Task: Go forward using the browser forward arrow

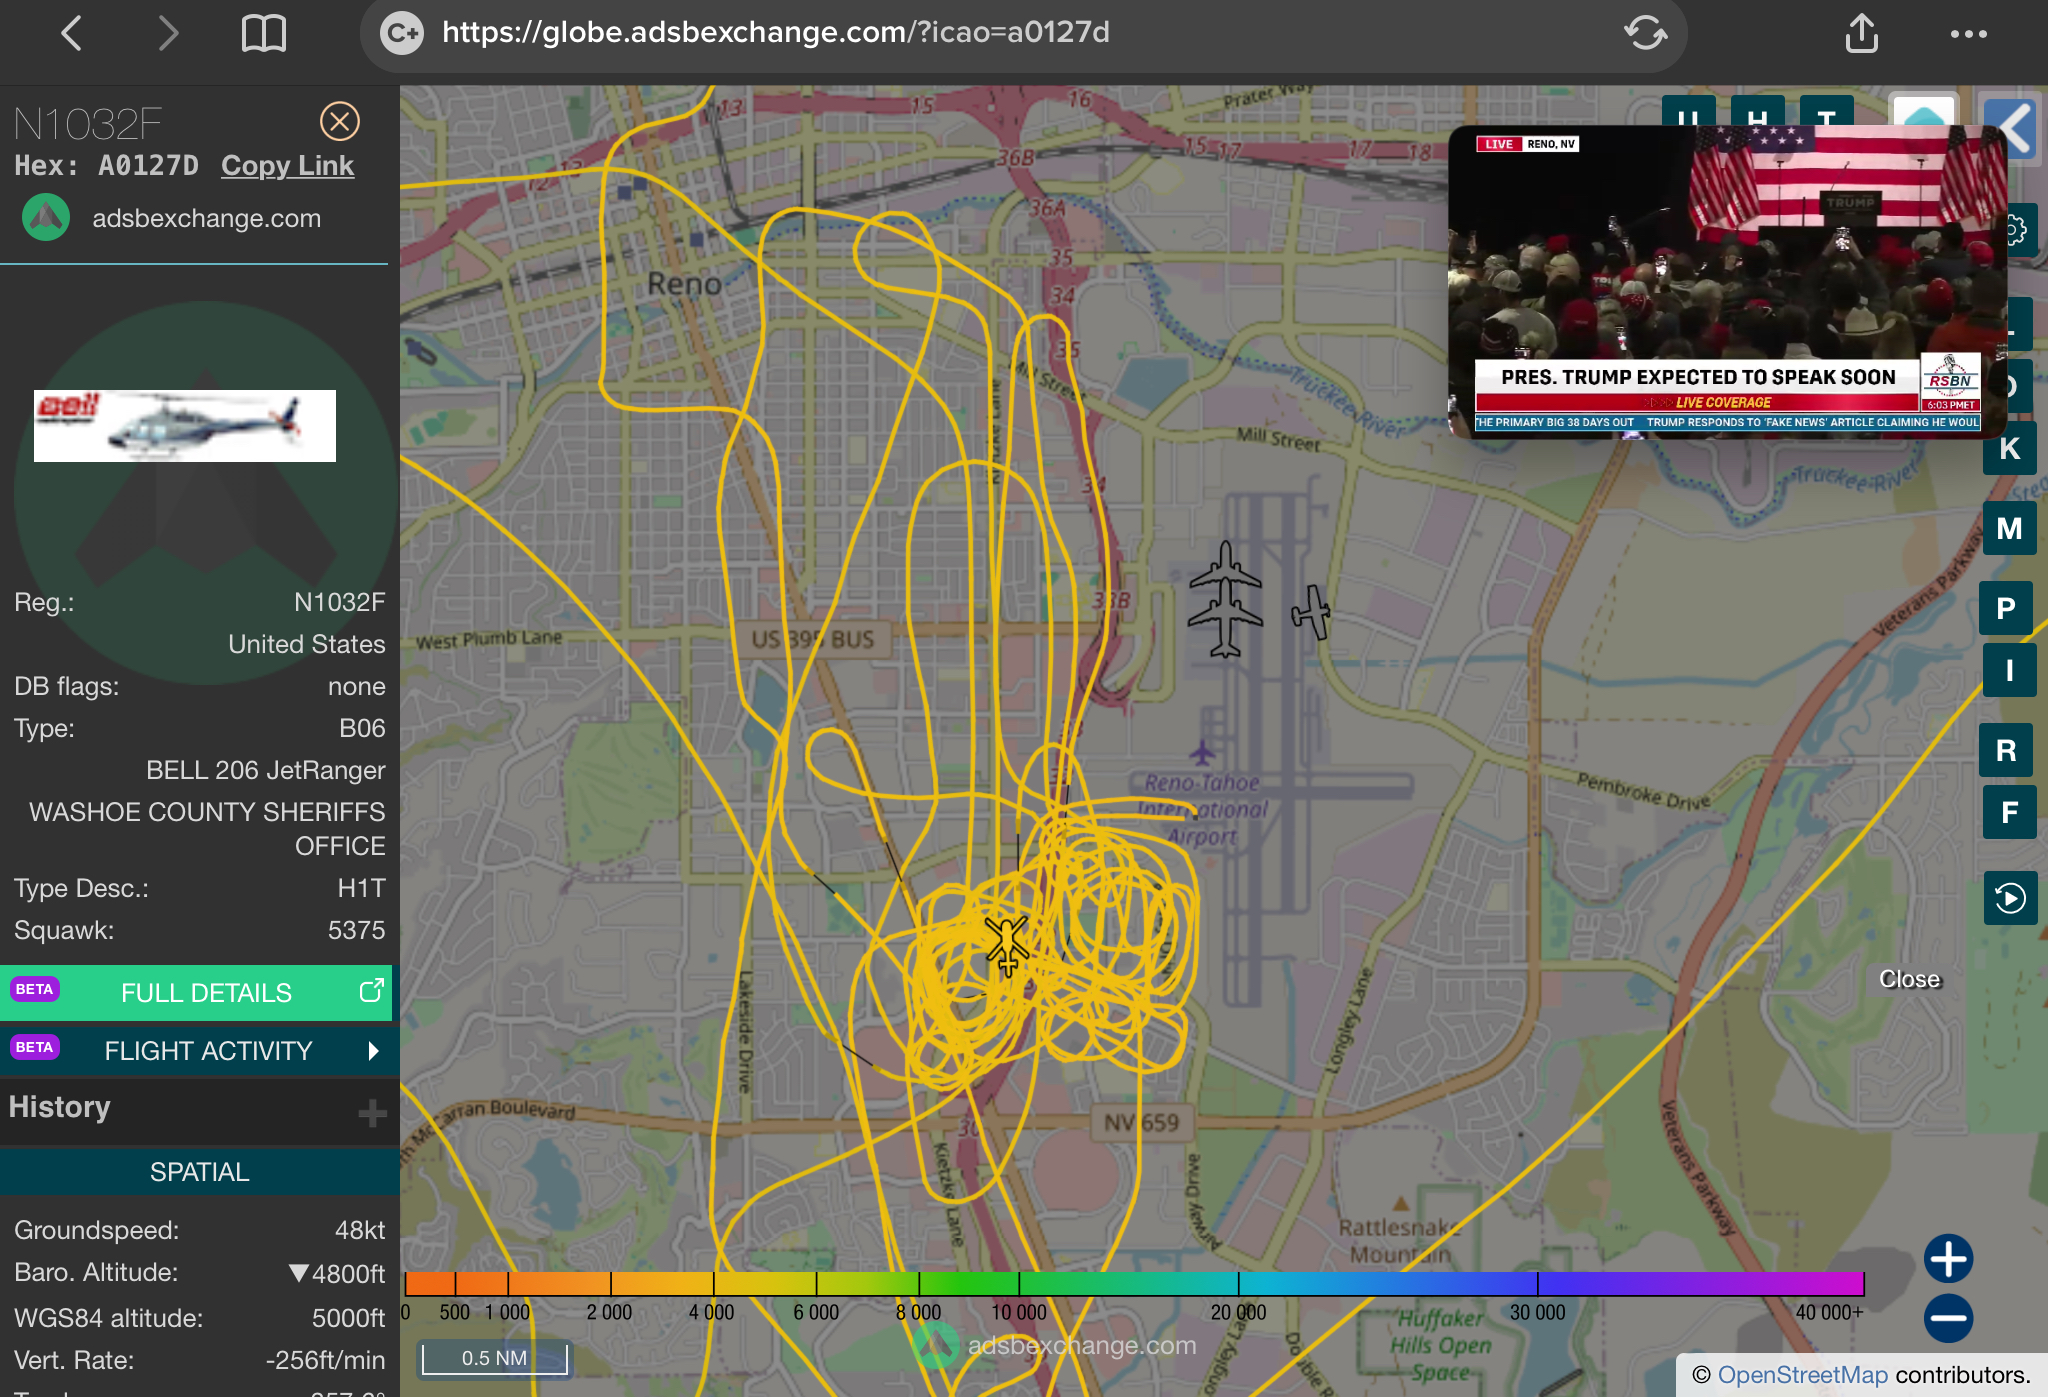Action: coord(168,33)
